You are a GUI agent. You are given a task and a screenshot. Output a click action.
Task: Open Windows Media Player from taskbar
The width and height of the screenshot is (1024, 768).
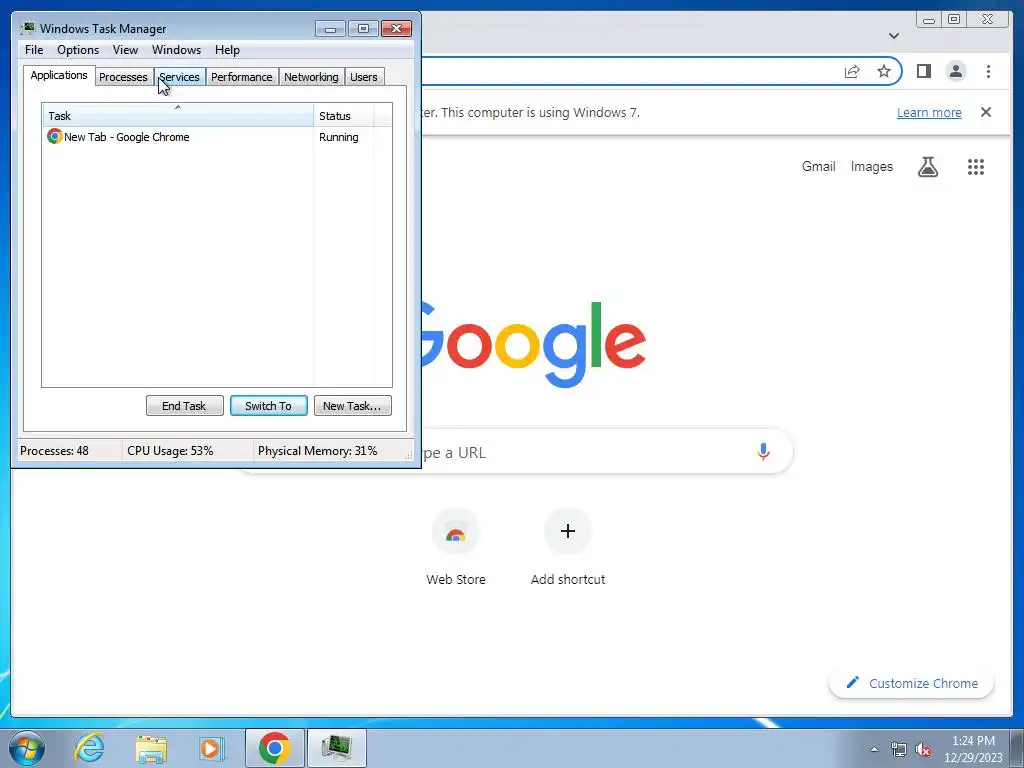(x=210, y=748)
